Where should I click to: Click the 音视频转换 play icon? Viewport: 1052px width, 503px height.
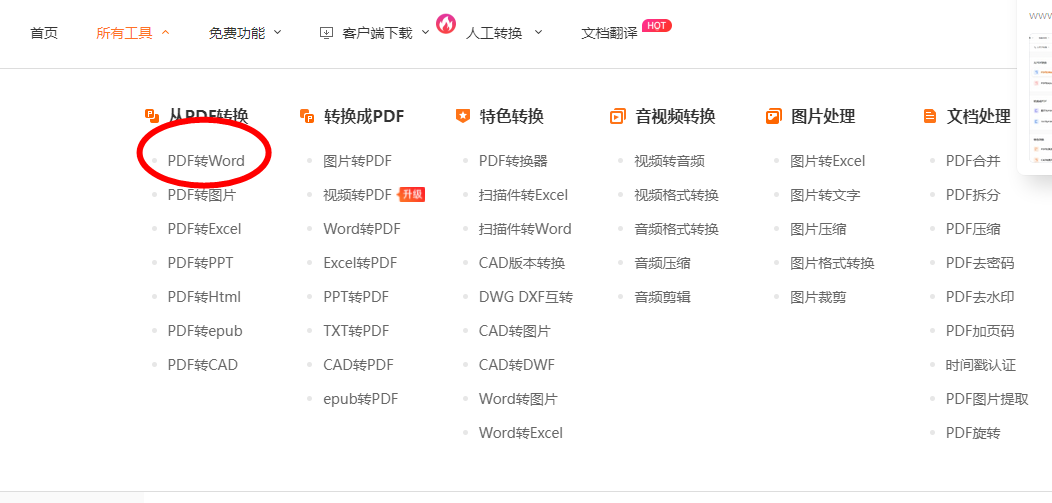[x=618, y=116]
